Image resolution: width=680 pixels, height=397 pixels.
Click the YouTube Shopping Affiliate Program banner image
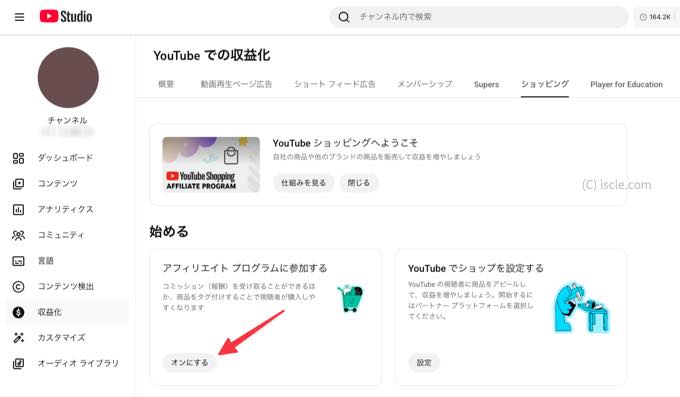[211, 164]
